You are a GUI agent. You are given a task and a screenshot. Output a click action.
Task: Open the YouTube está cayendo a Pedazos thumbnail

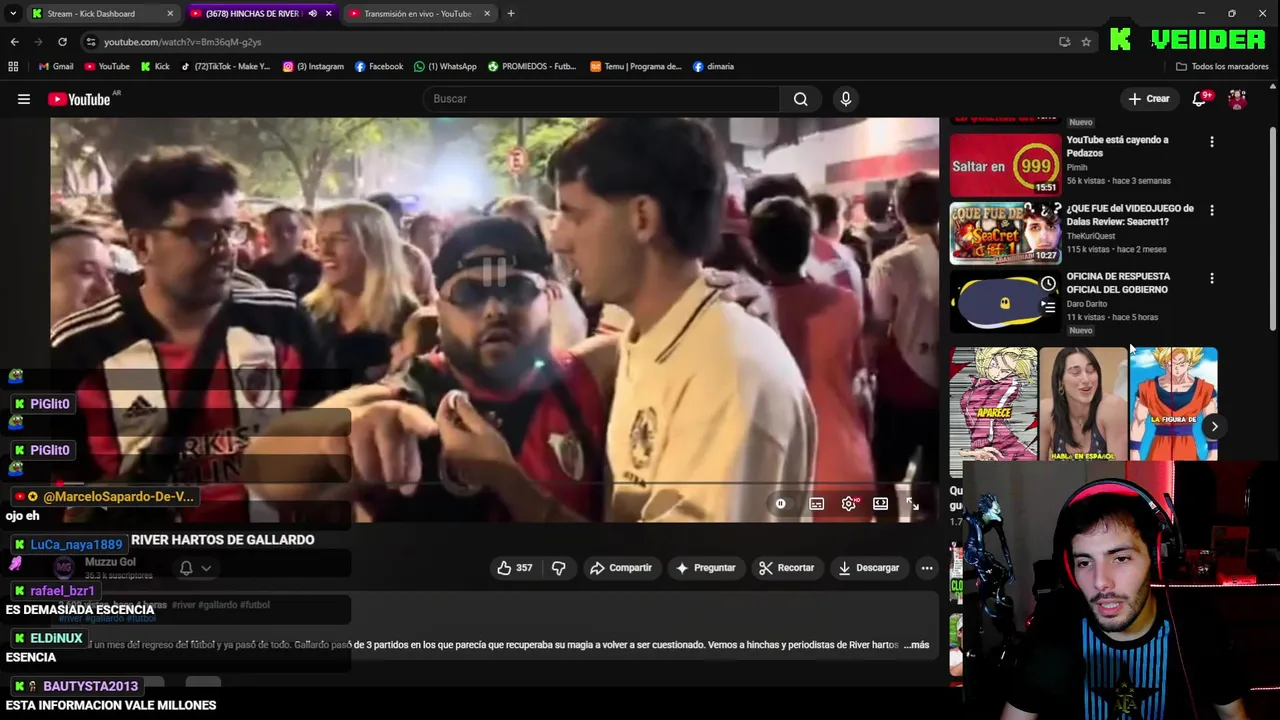click(1005, 165)
